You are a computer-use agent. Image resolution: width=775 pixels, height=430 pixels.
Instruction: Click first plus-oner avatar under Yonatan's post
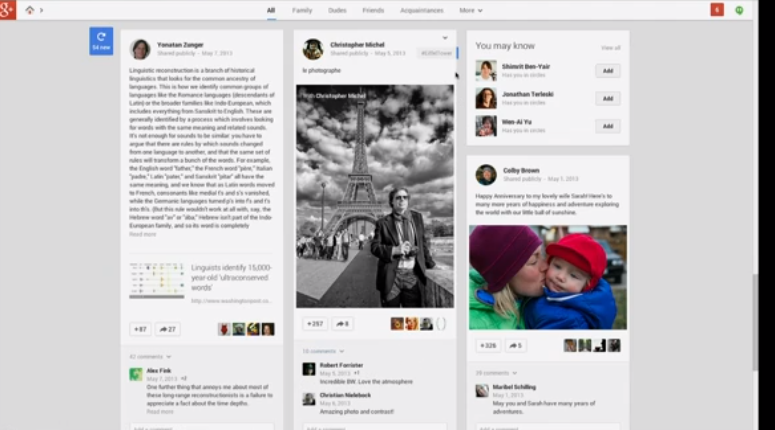click(x=224, y=329)
